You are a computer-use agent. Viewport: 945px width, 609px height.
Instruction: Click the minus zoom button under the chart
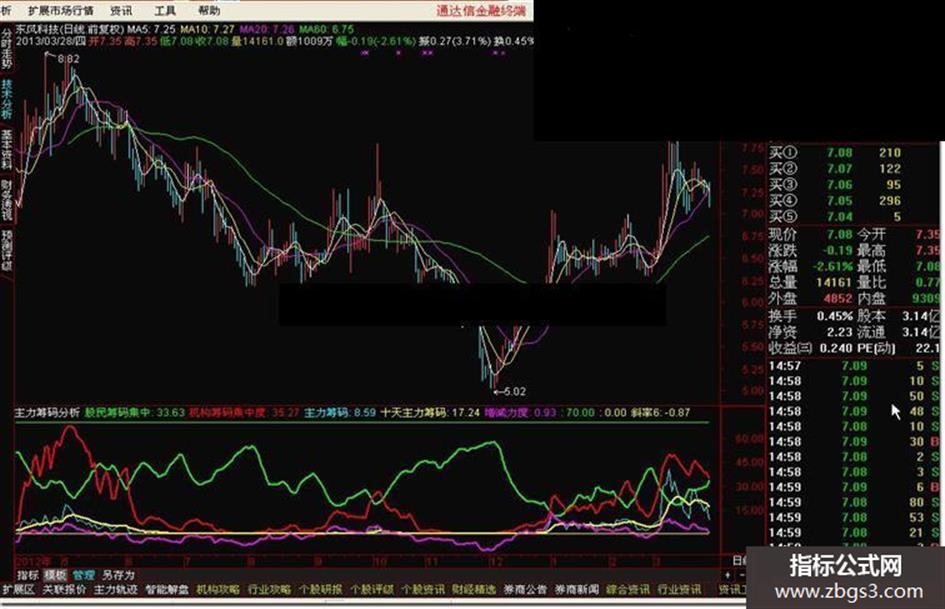pyautogui.click(x=741, y=575)
